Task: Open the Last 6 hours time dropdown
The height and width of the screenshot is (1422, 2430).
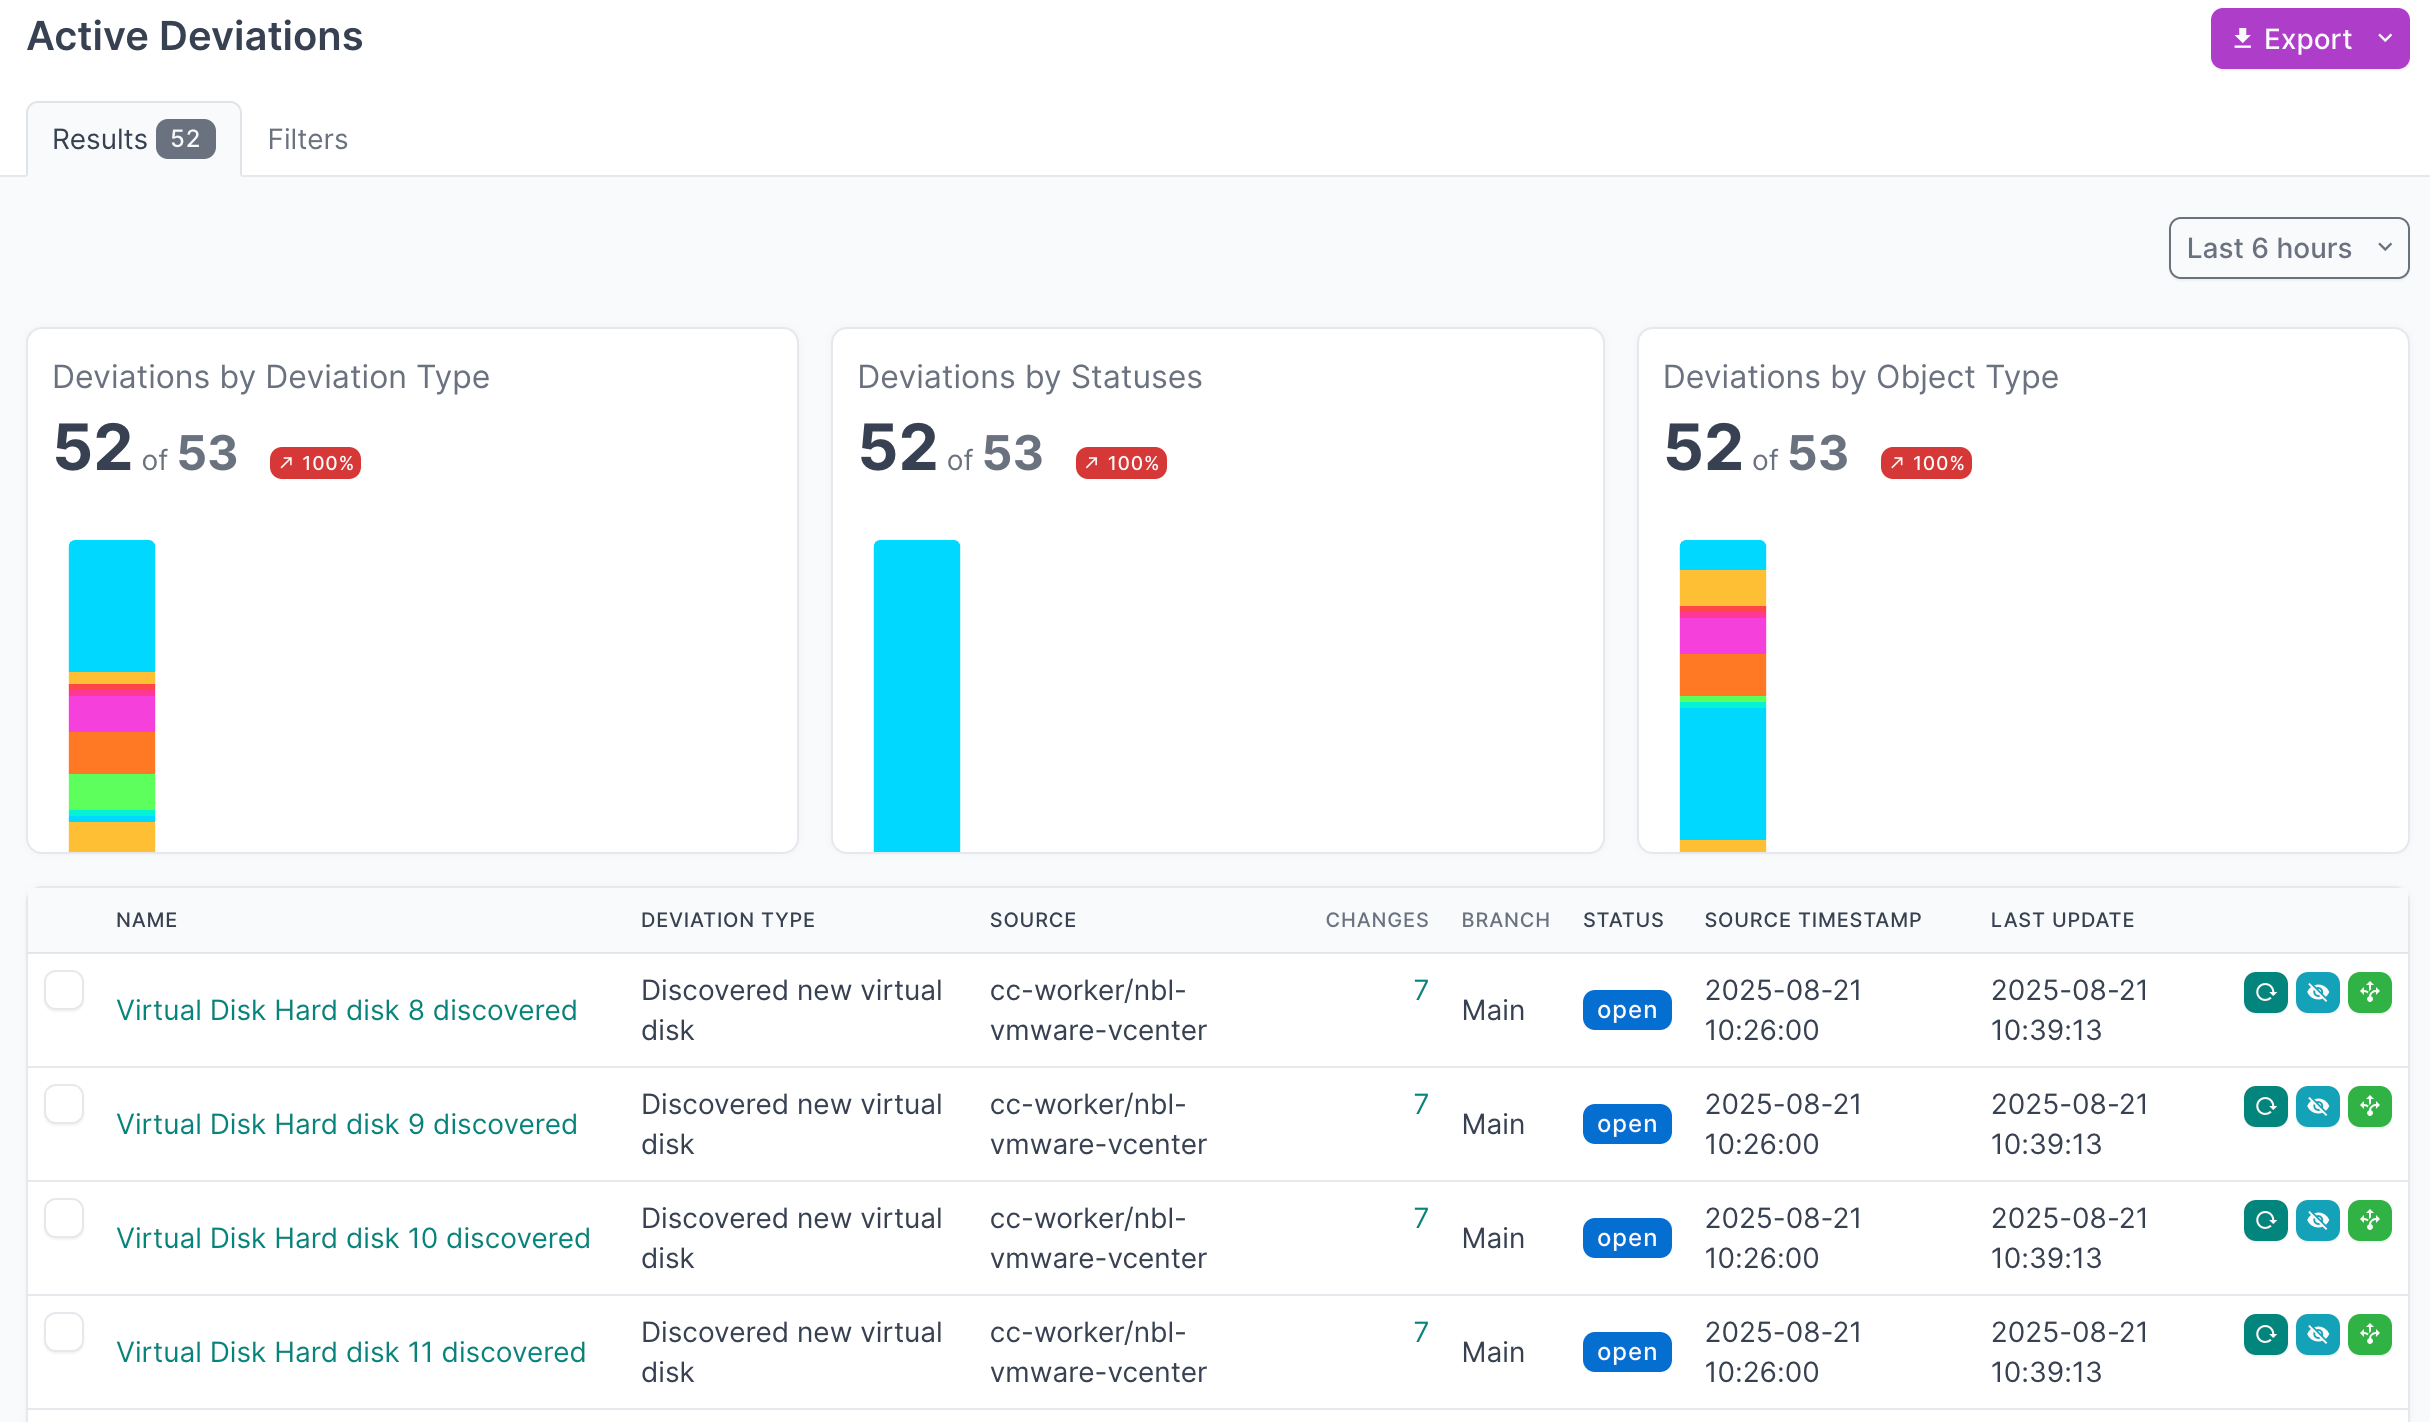Action: pyautogui.click(x=2288, y=248)
